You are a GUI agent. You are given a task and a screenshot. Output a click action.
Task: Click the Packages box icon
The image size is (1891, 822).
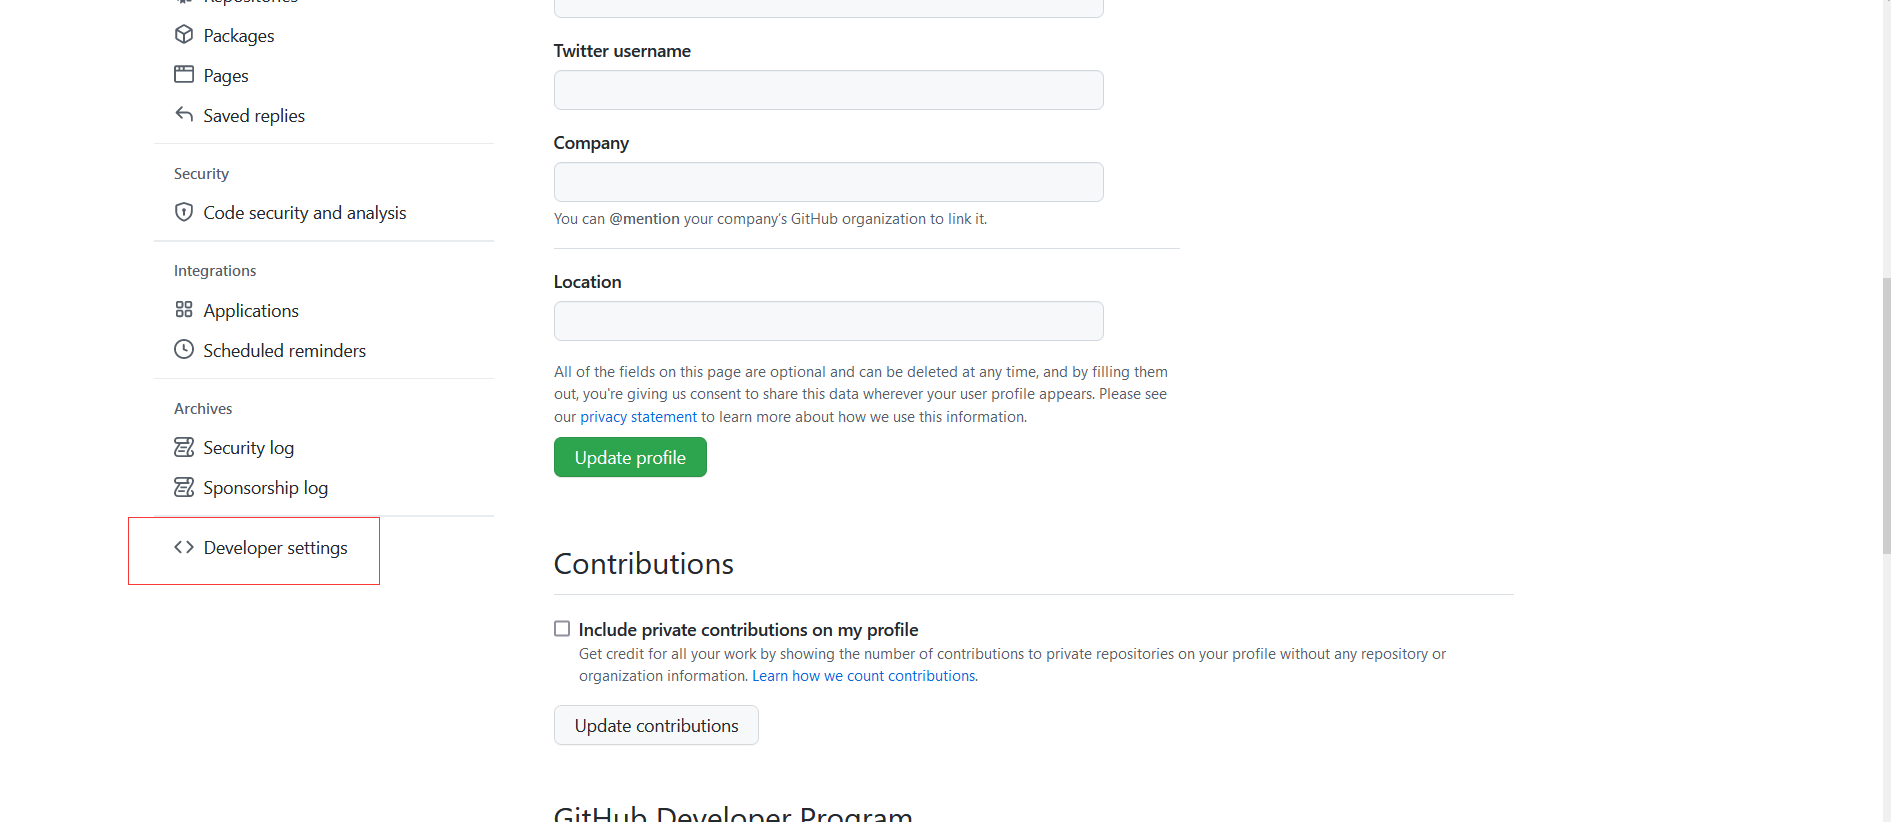point(184,35)
